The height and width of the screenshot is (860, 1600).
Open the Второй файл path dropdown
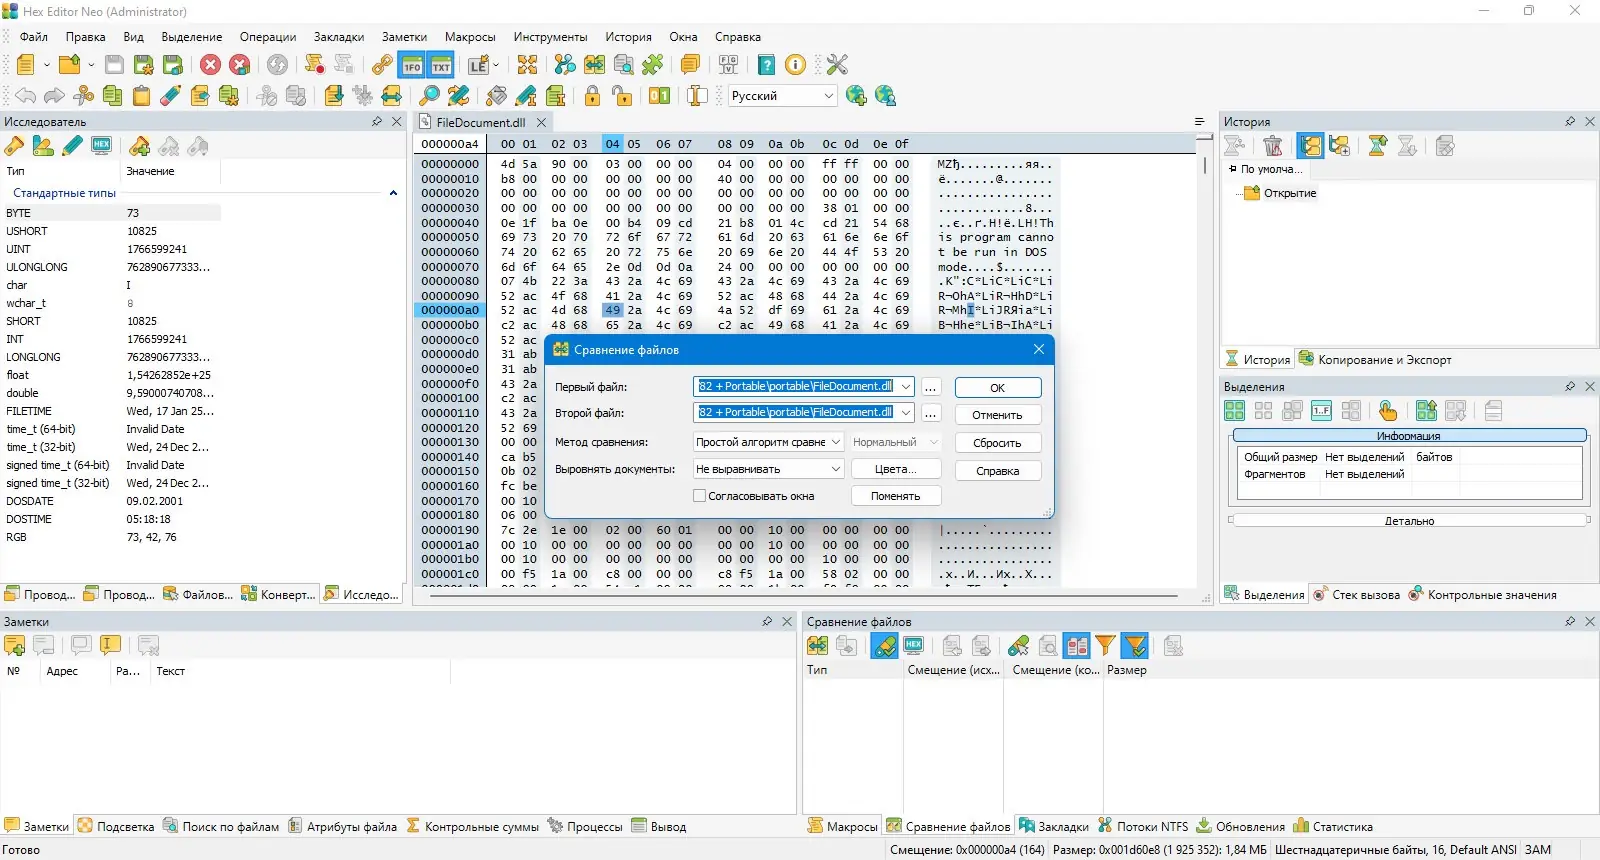click(x=905, y=413)
